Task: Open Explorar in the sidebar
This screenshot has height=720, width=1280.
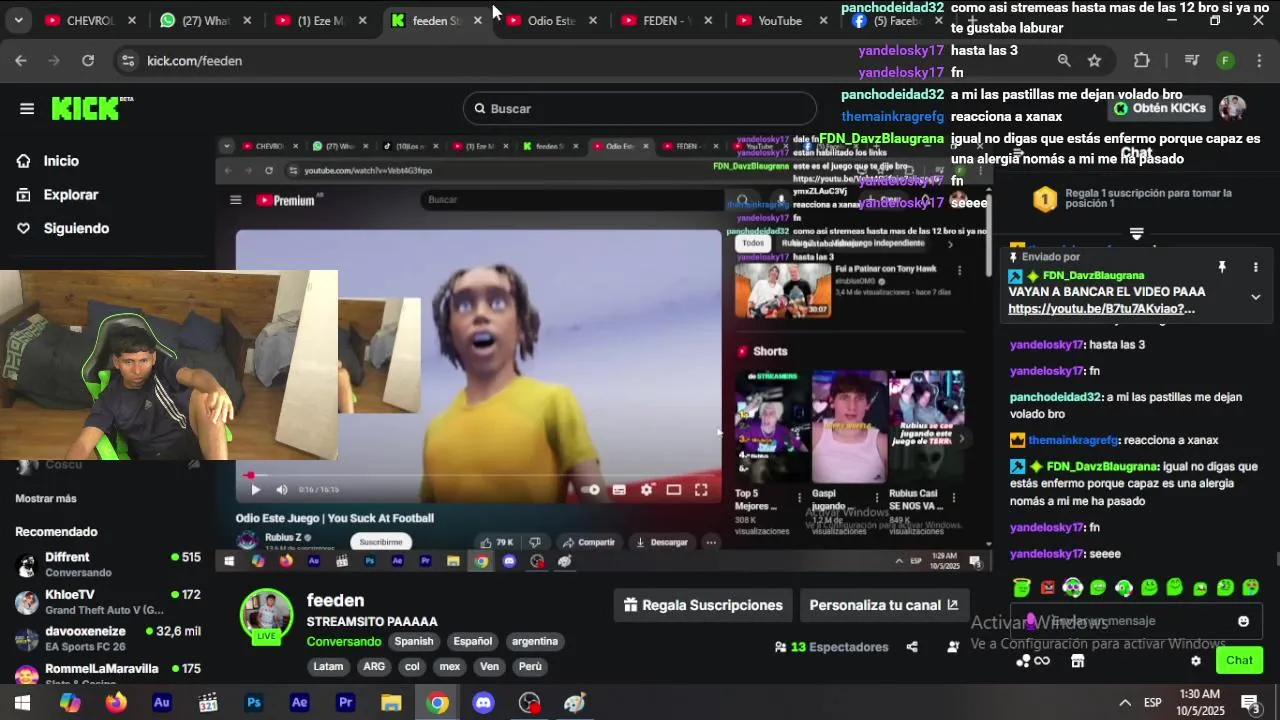Action: (x=70, y=195)
